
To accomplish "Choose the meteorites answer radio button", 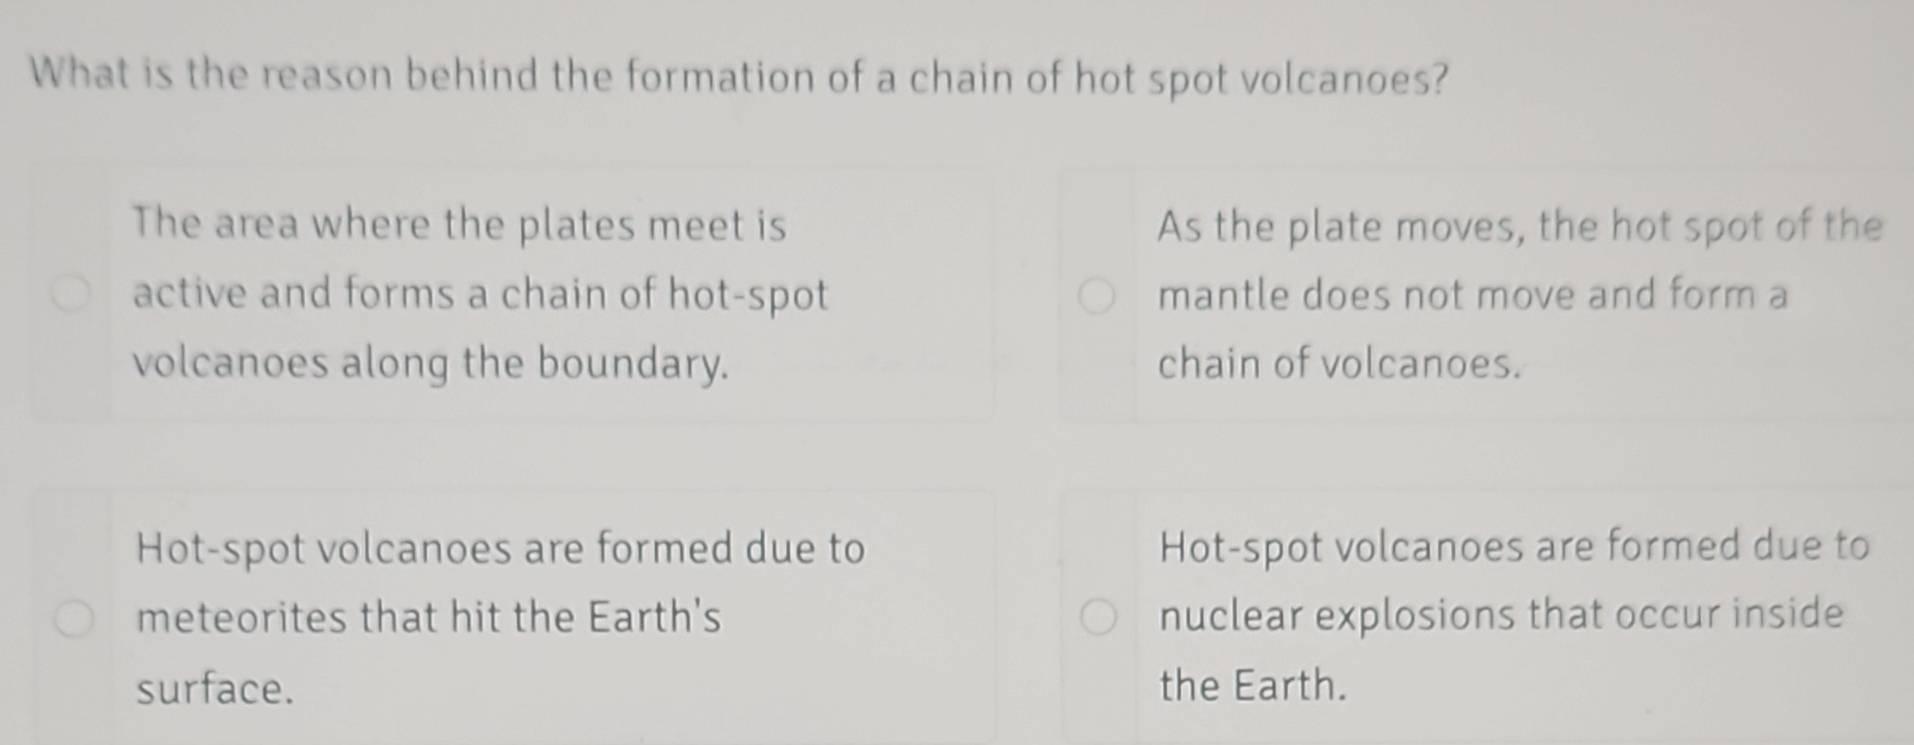I will tap(74, 619).
